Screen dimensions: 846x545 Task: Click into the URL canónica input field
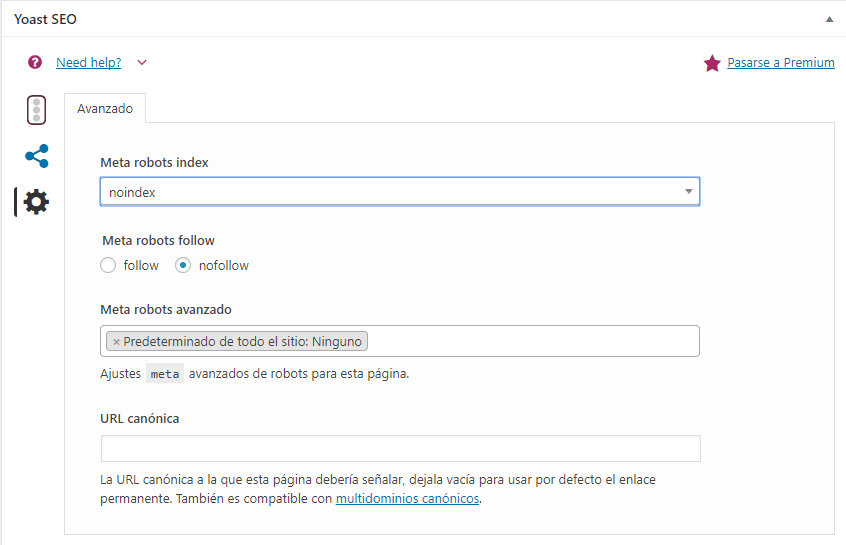(x=400, y=448)
